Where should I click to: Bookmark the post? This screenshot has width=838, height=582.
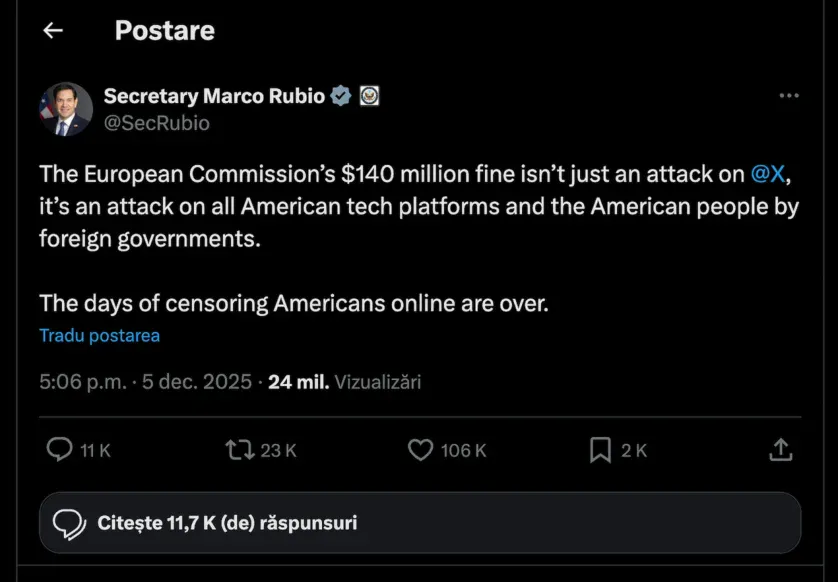600,450
